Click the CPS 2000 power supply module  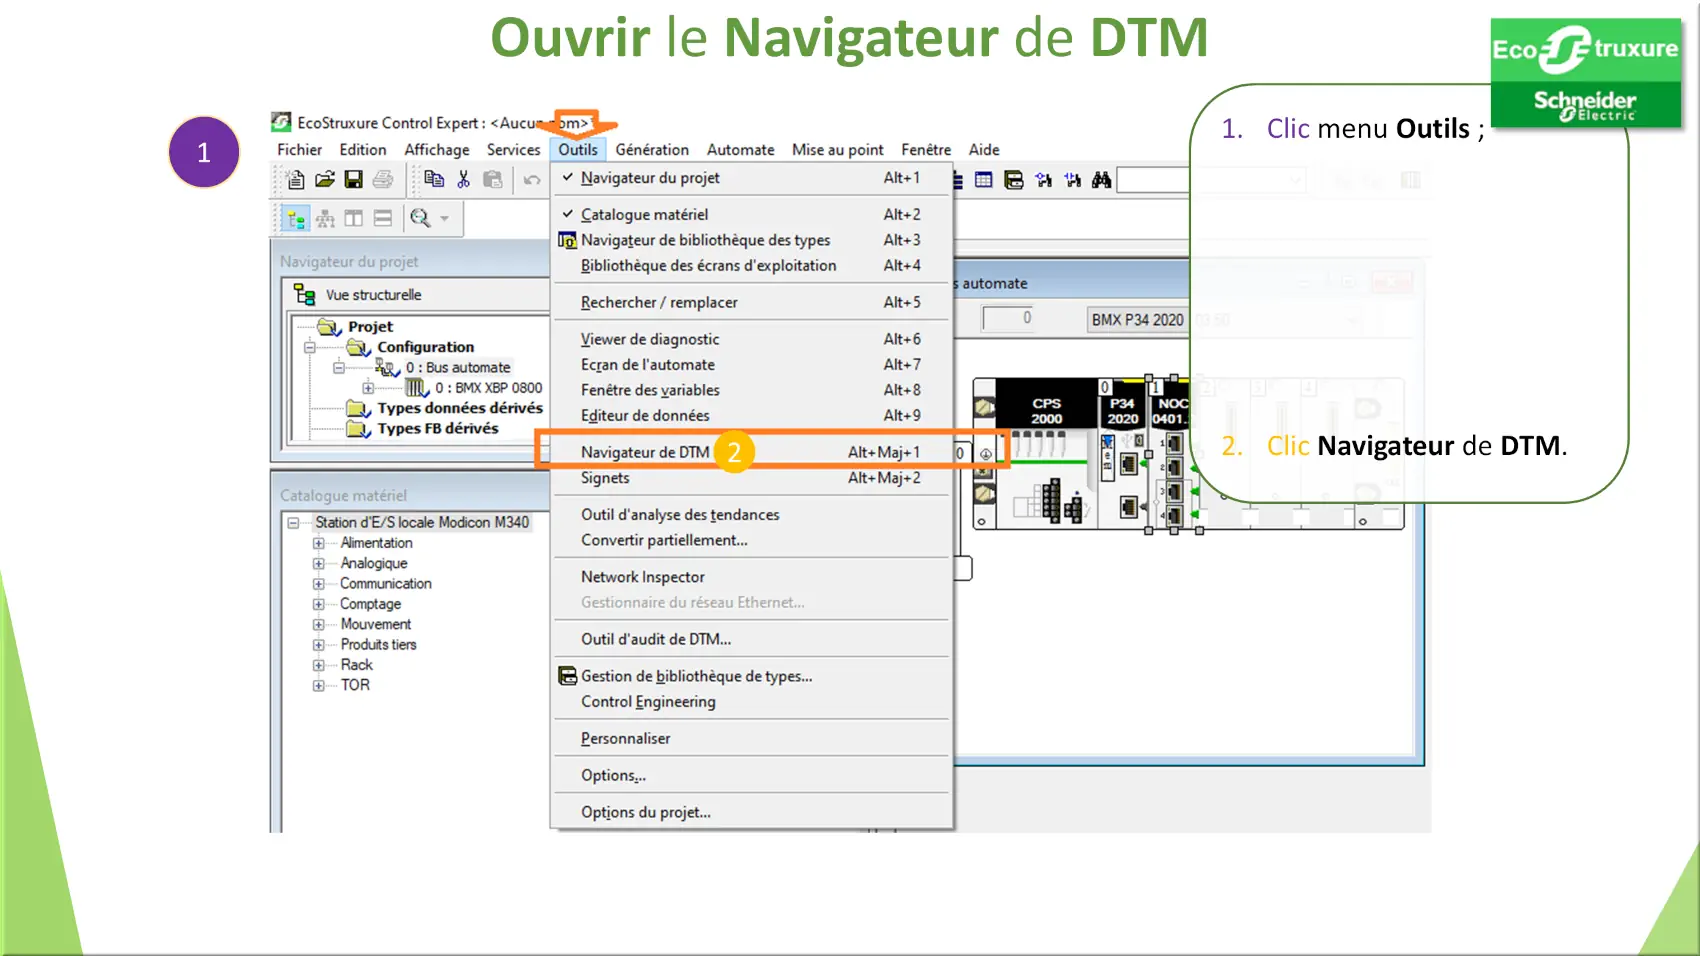point(1047,453)
